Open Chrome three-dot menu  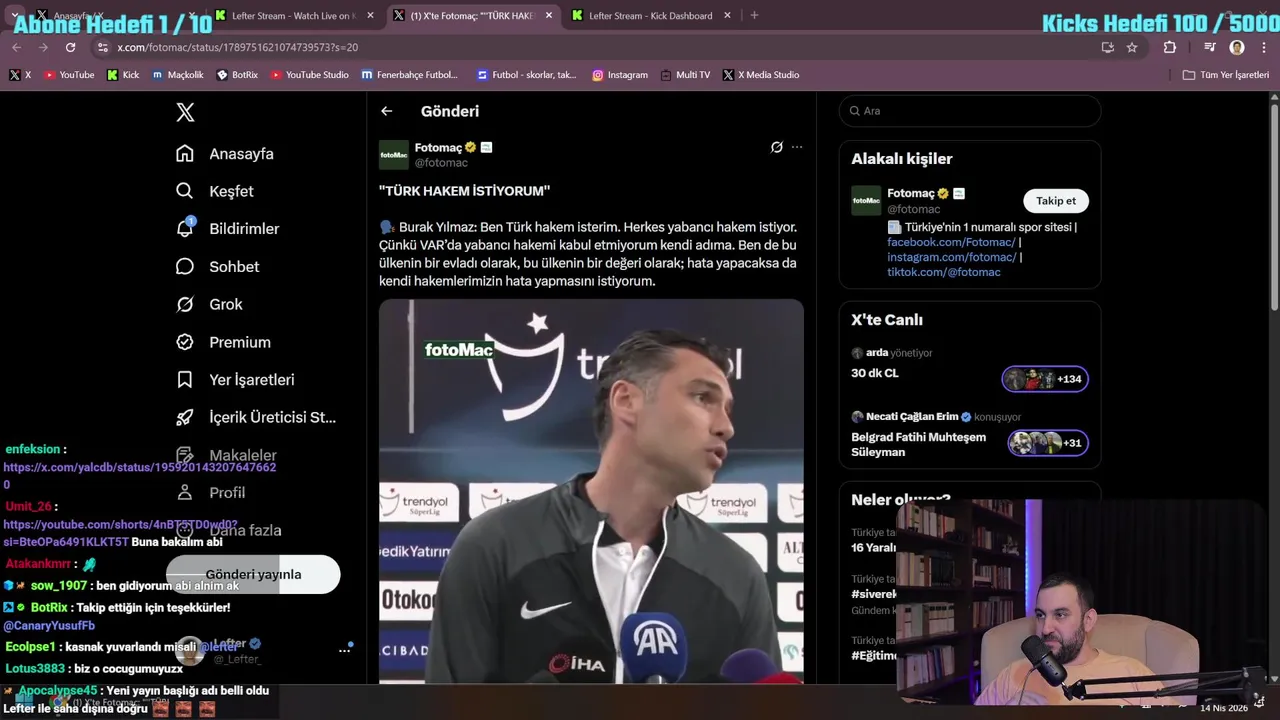coord(1264,47)
